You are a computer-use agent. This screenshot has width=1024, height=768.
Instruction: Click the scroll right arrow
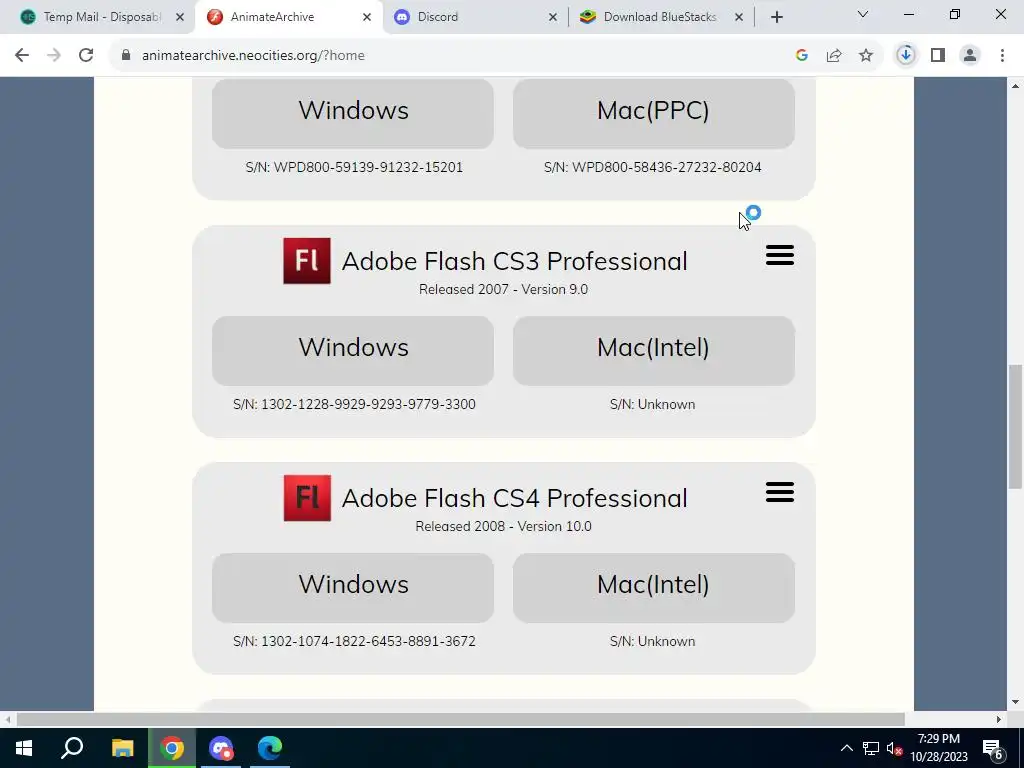[999, 720]
